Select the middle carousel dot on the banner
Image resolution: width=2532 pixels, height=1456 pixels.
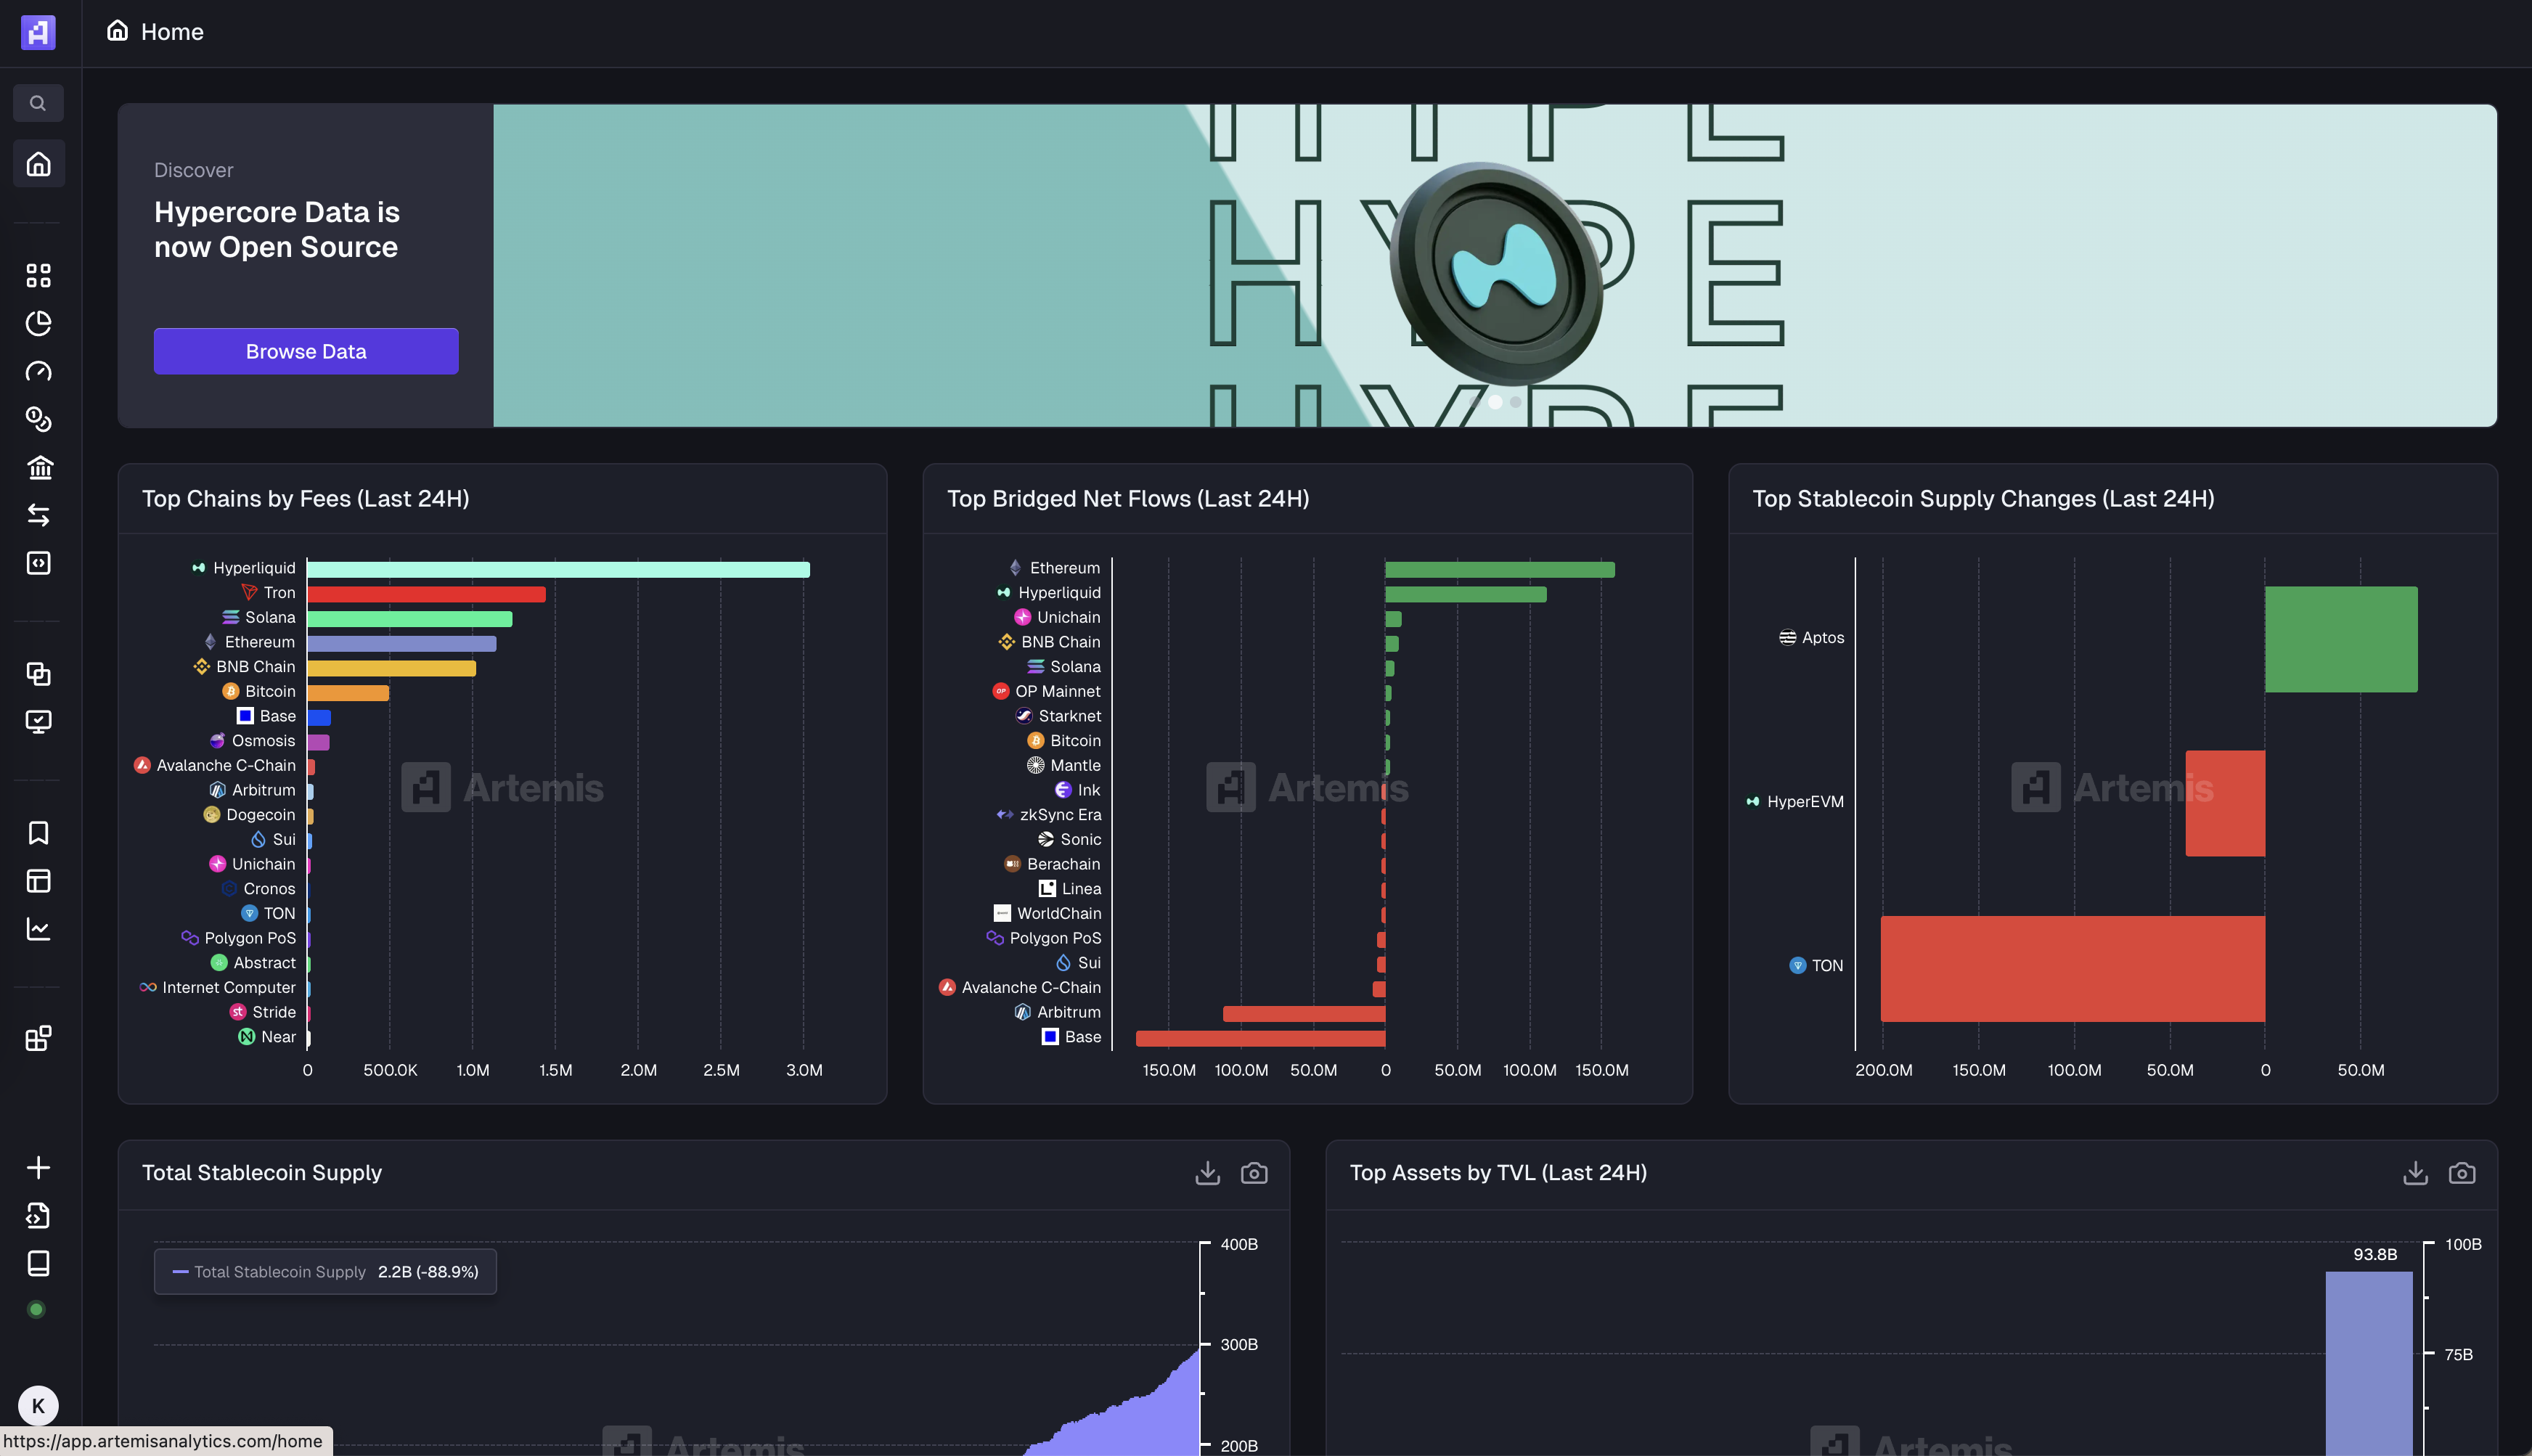coord(1495,402)
